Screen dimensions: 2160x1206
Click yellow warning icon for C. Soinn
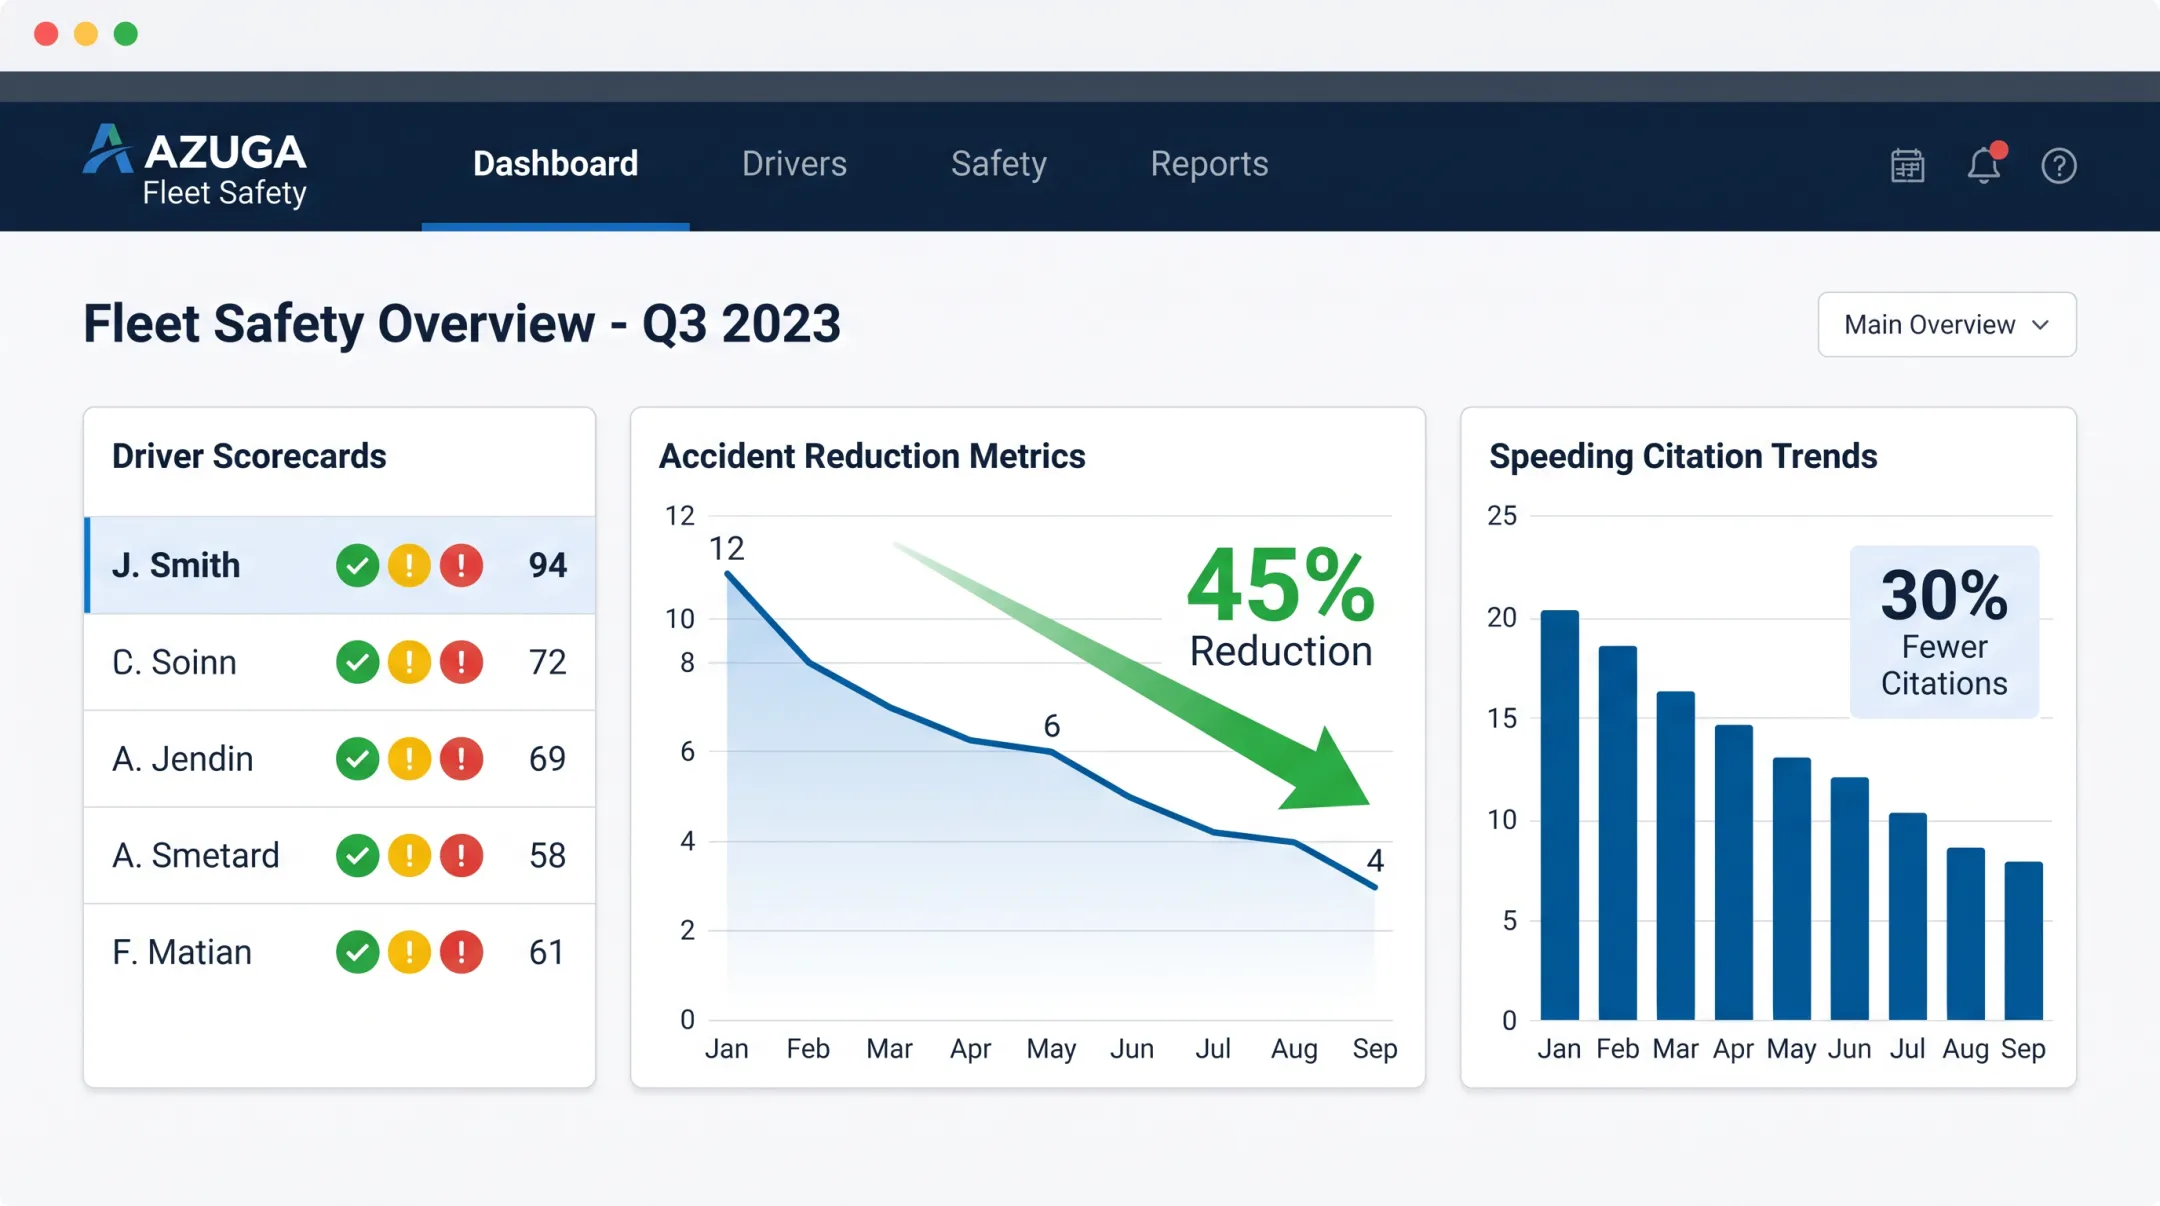pos(409,662)
